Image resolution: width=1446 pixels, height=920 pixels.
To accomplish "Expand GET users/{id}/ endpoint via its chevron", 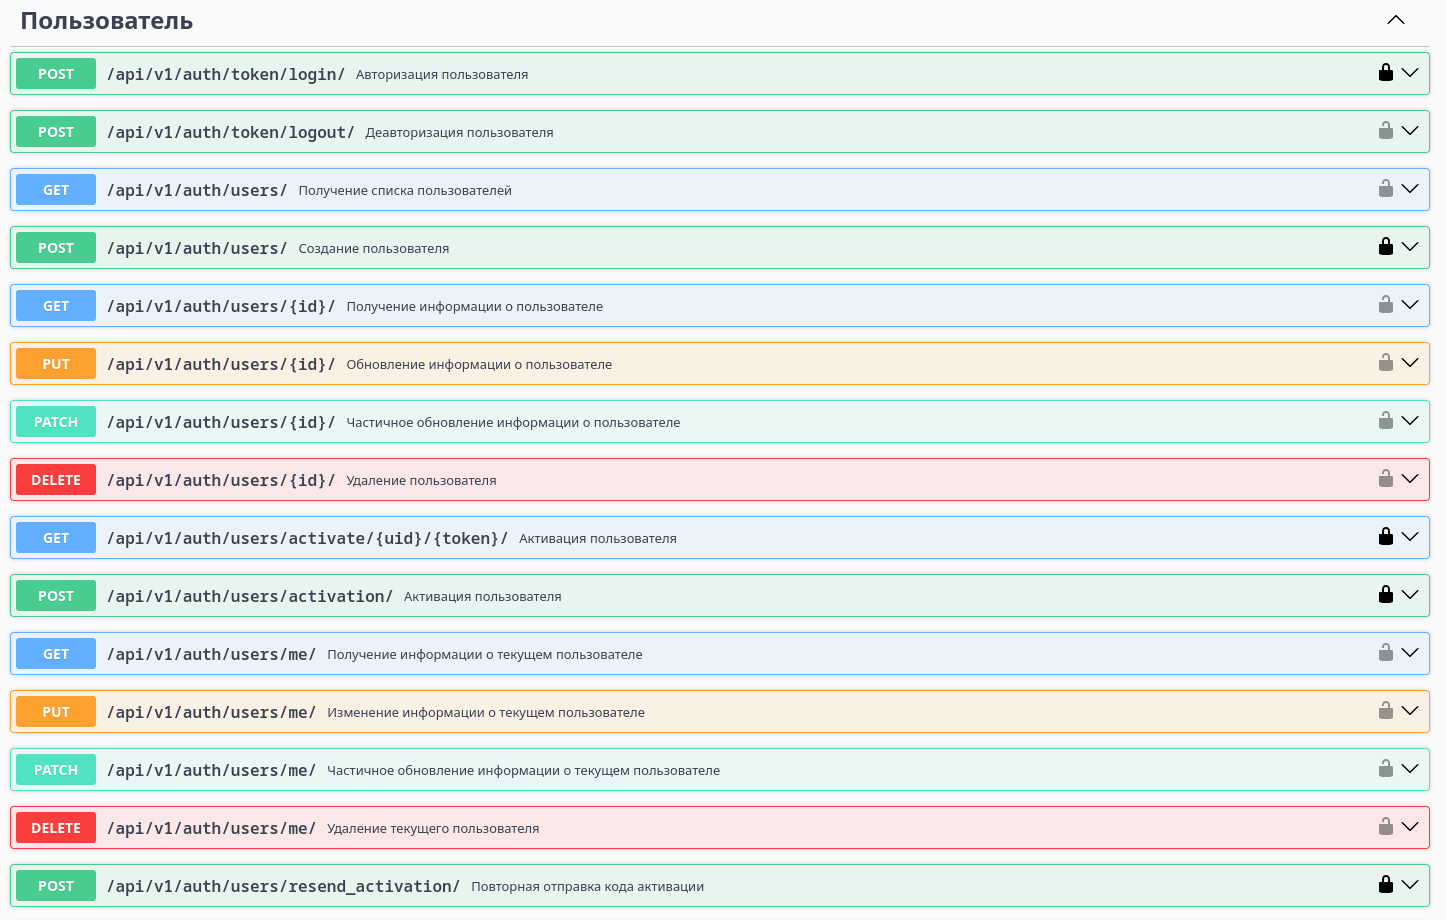I will (1410, 305).
